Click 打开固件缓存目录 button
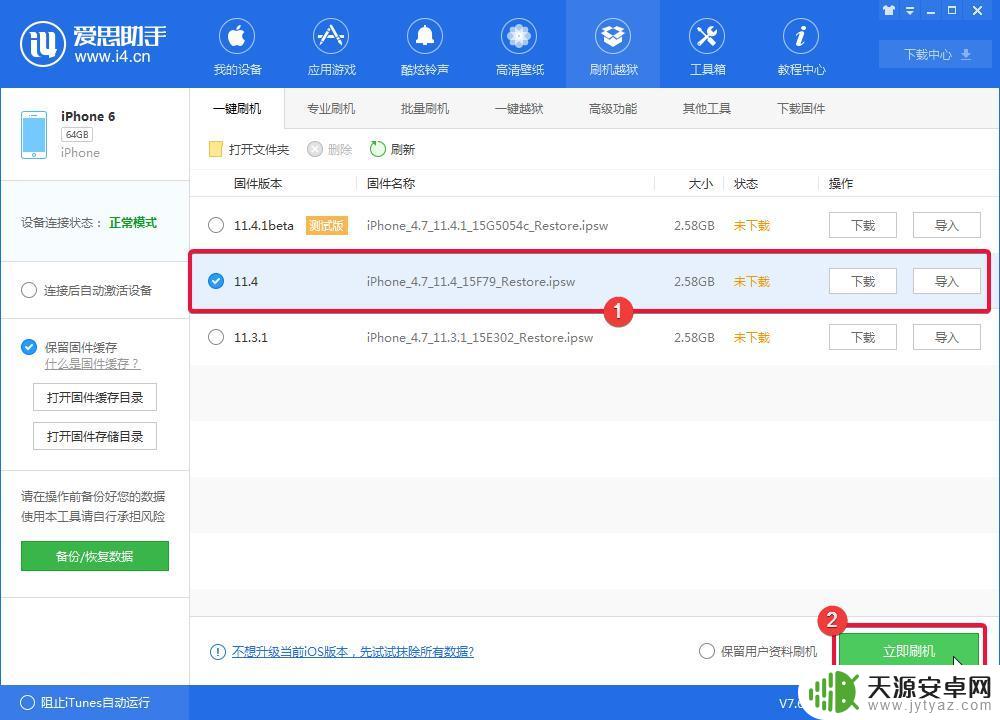1000x720 pixels. tap(94, 397)
